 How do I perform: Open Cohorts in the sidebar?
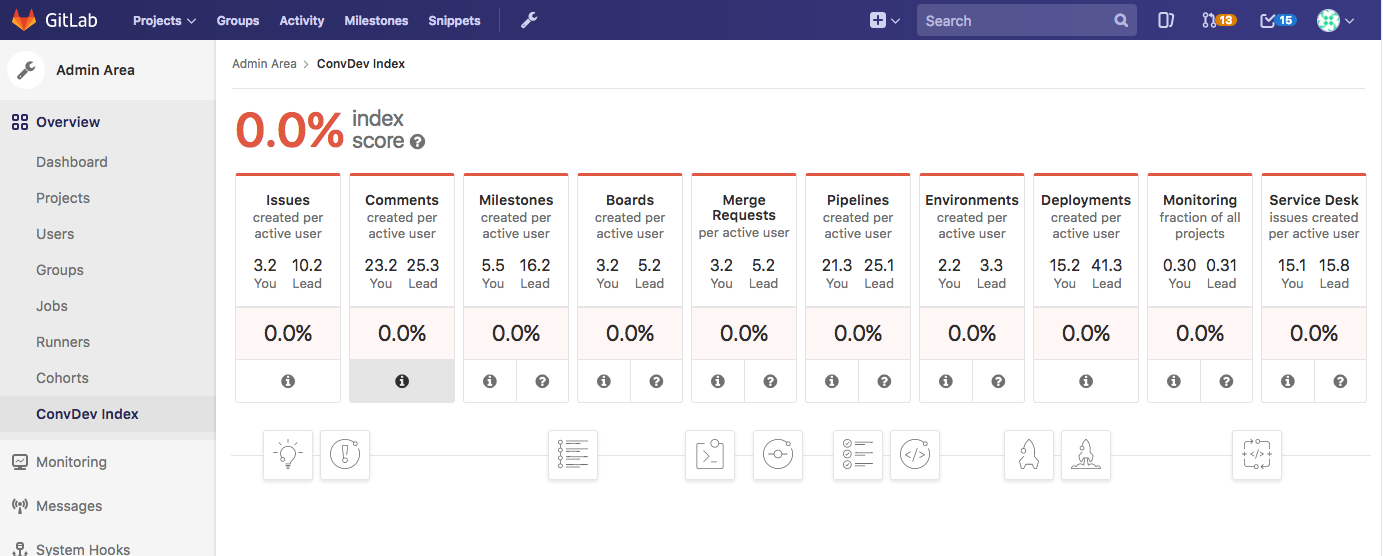(62, 378)
